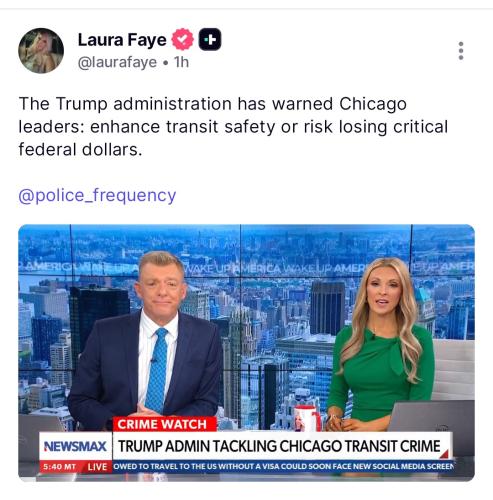Click the red LIVE tag in the video
Image resolution: width=493 pixels, height=500 pixels.
(97, 467)
